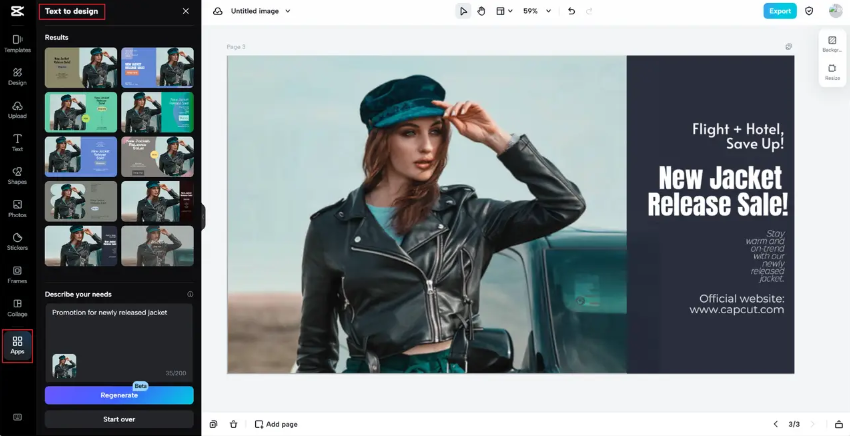Click Add page
Screen dimensions: 850x436
(276, 424)
